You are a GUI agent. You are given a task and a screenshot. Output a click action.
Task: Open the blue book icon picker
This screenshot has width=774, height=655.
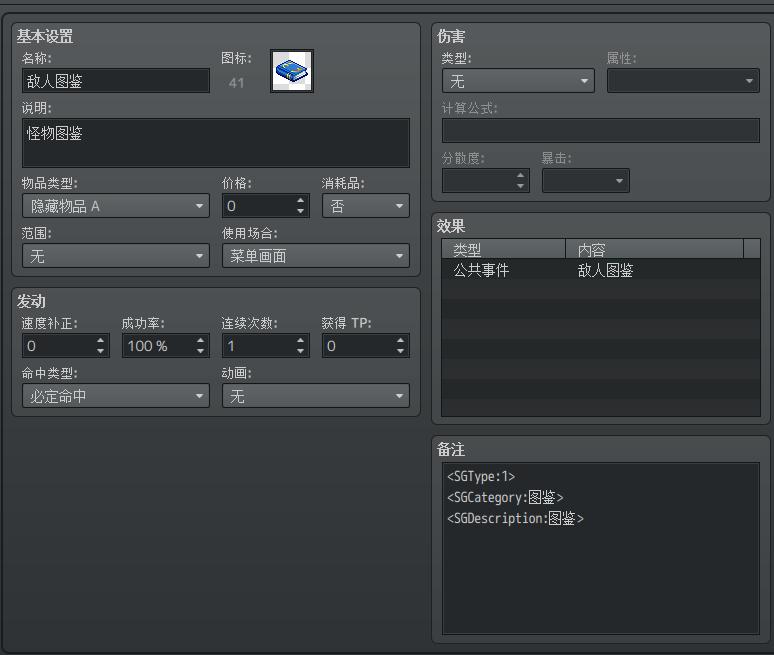click(292, 71)
